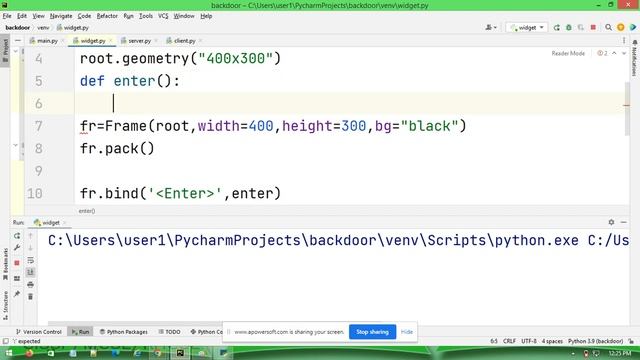Screen dimensions: 640x360
Task: Open the Edit menu
Action: [x=22, y=16]
